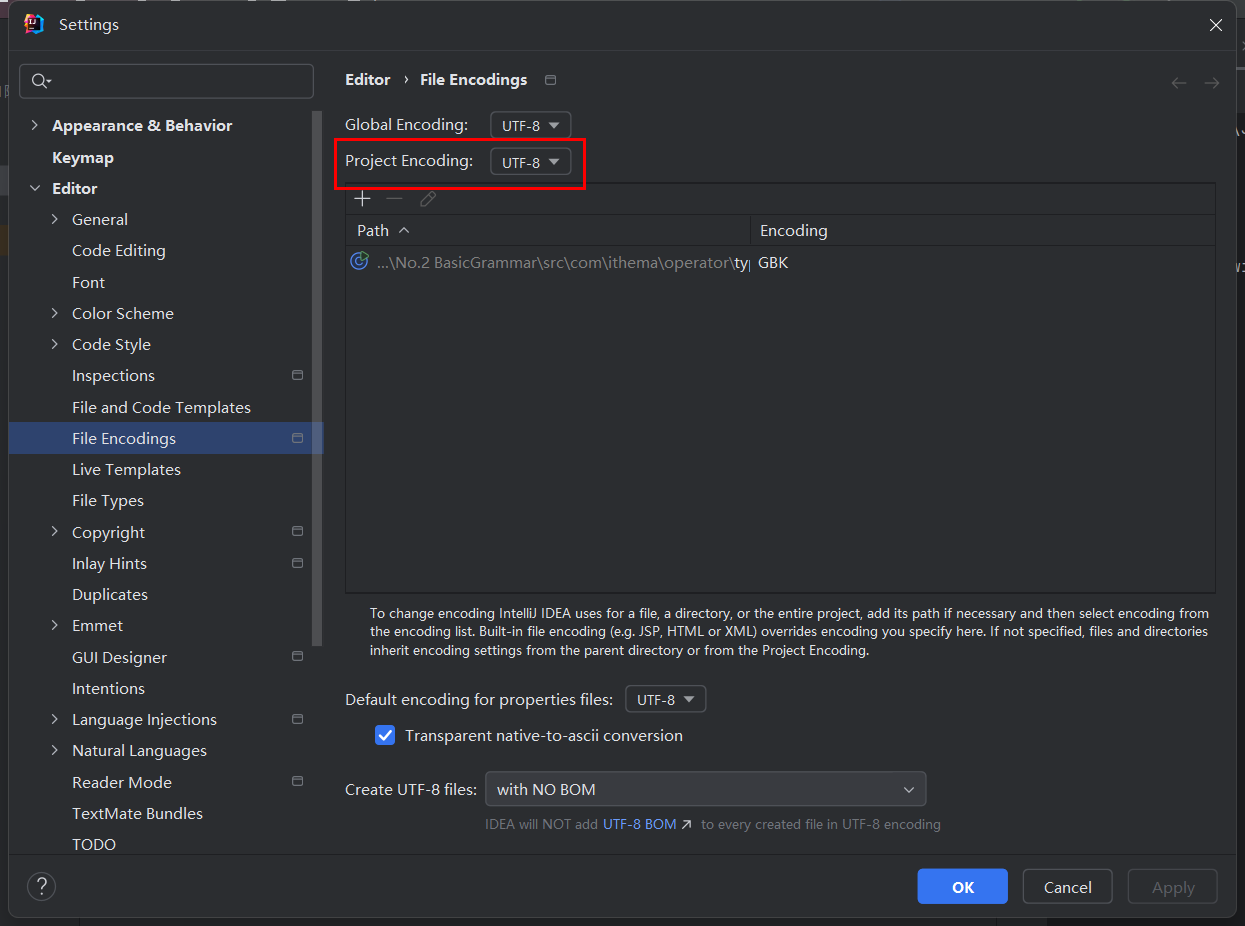Open the Live Templates settings page
This screenshot has width=1245, height=926.
coord(126,469)
